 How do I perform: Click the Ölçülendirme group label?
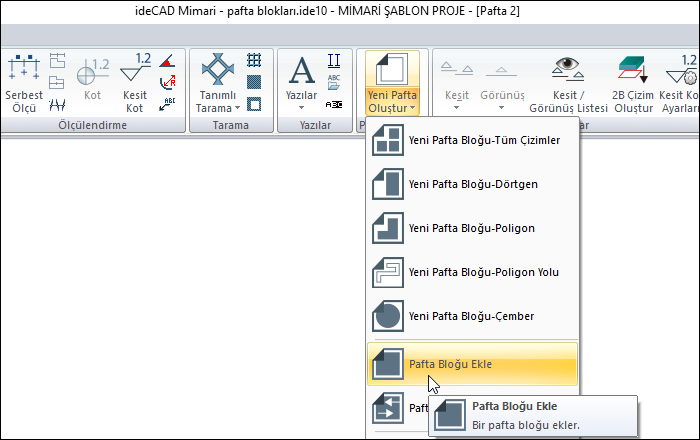(92, 125)
